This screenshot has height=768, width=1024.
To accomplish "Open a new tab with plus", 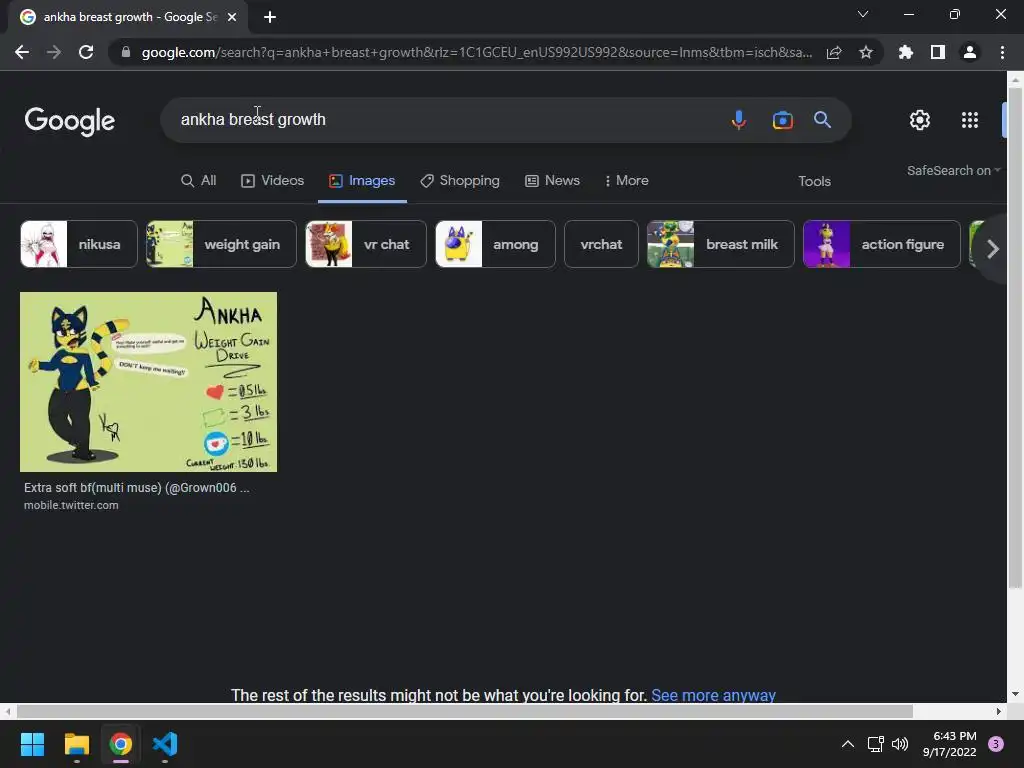I will pos(270,17).
